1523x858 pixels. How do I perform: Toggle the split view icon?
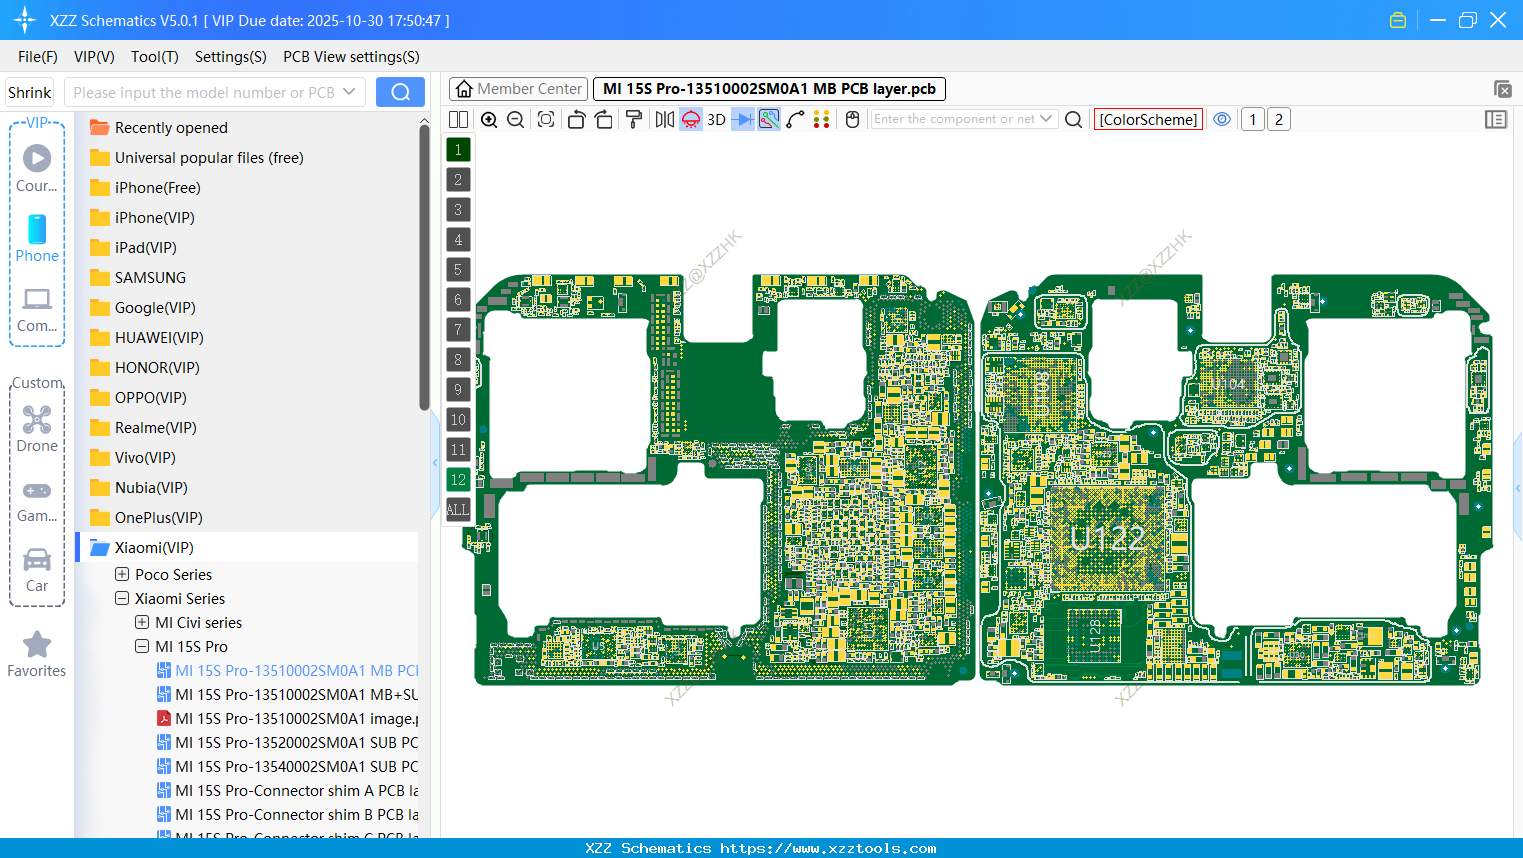click(458, 119)
